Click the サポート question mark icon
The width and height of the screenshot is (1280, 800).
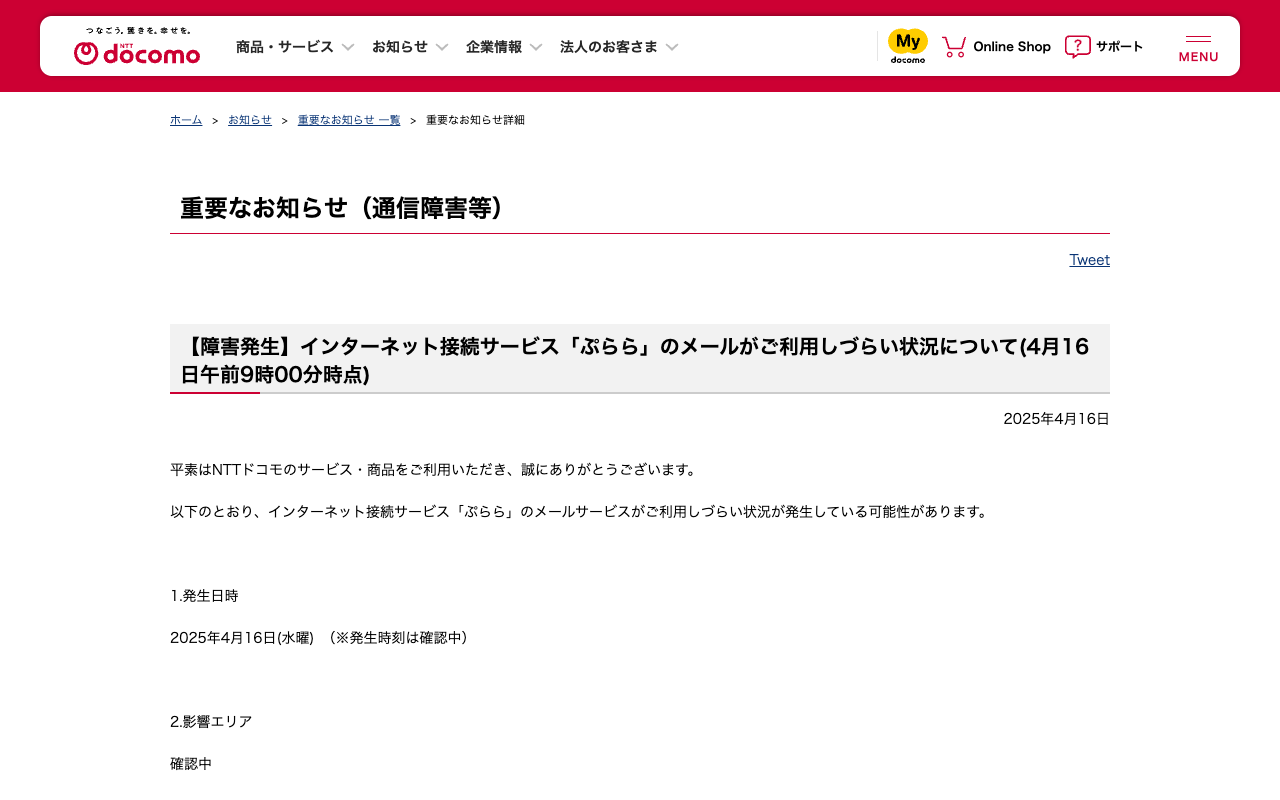tap(1077, 46)
